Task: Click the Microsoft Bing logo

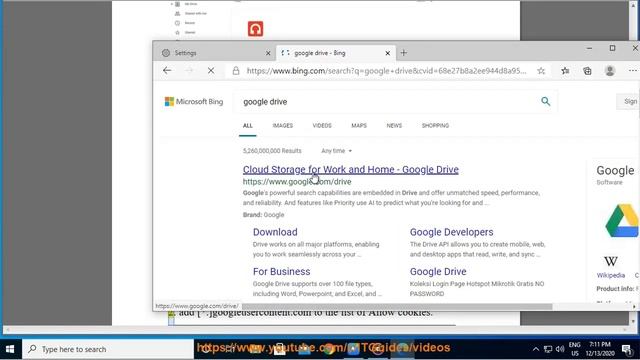Action: [x=194, y=102]
